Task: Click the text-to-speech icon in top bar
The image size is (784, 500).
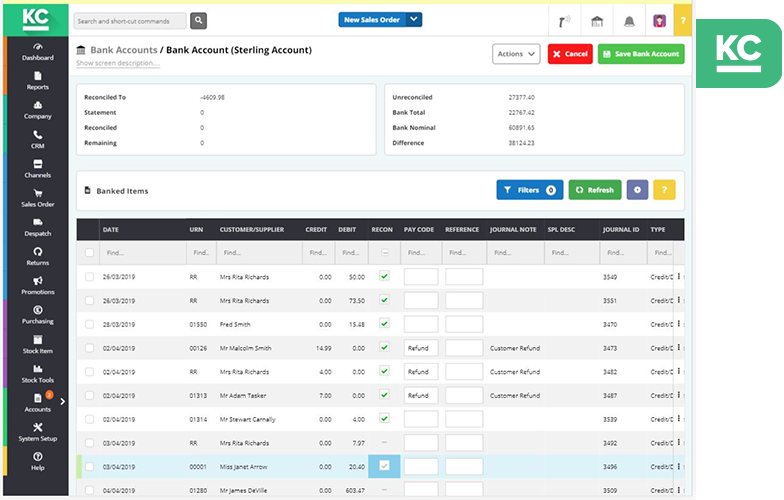Action: click(x=564, y=22)
